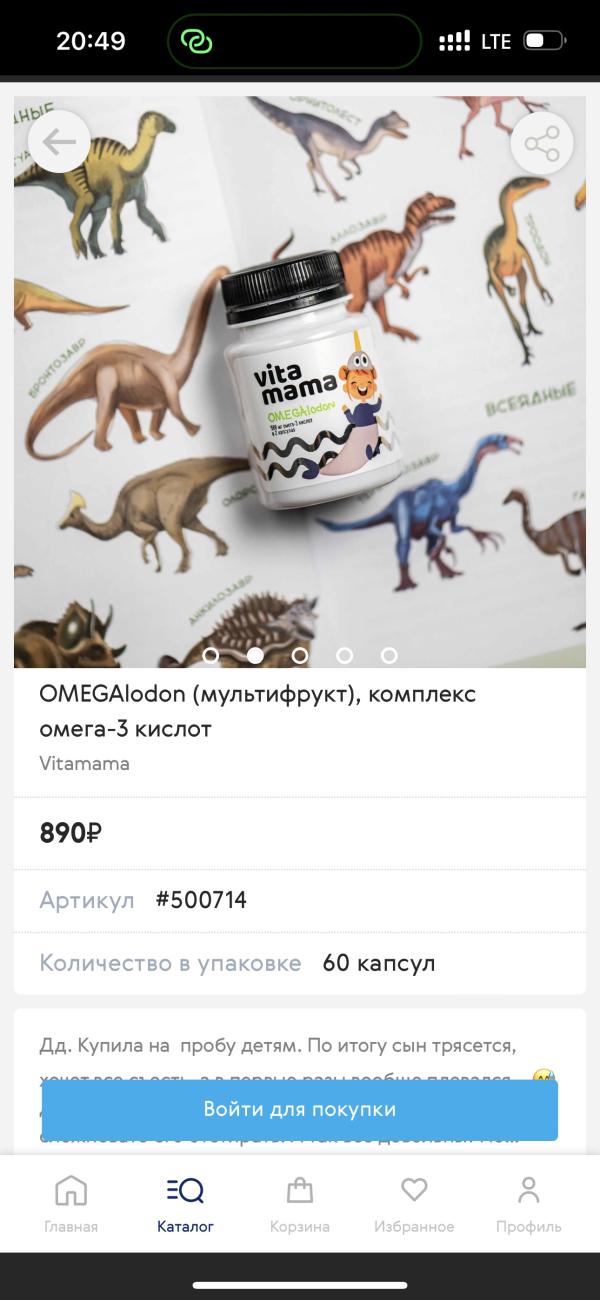Tap article number #500714
The image size is (600, 1300).
point(201,900)
